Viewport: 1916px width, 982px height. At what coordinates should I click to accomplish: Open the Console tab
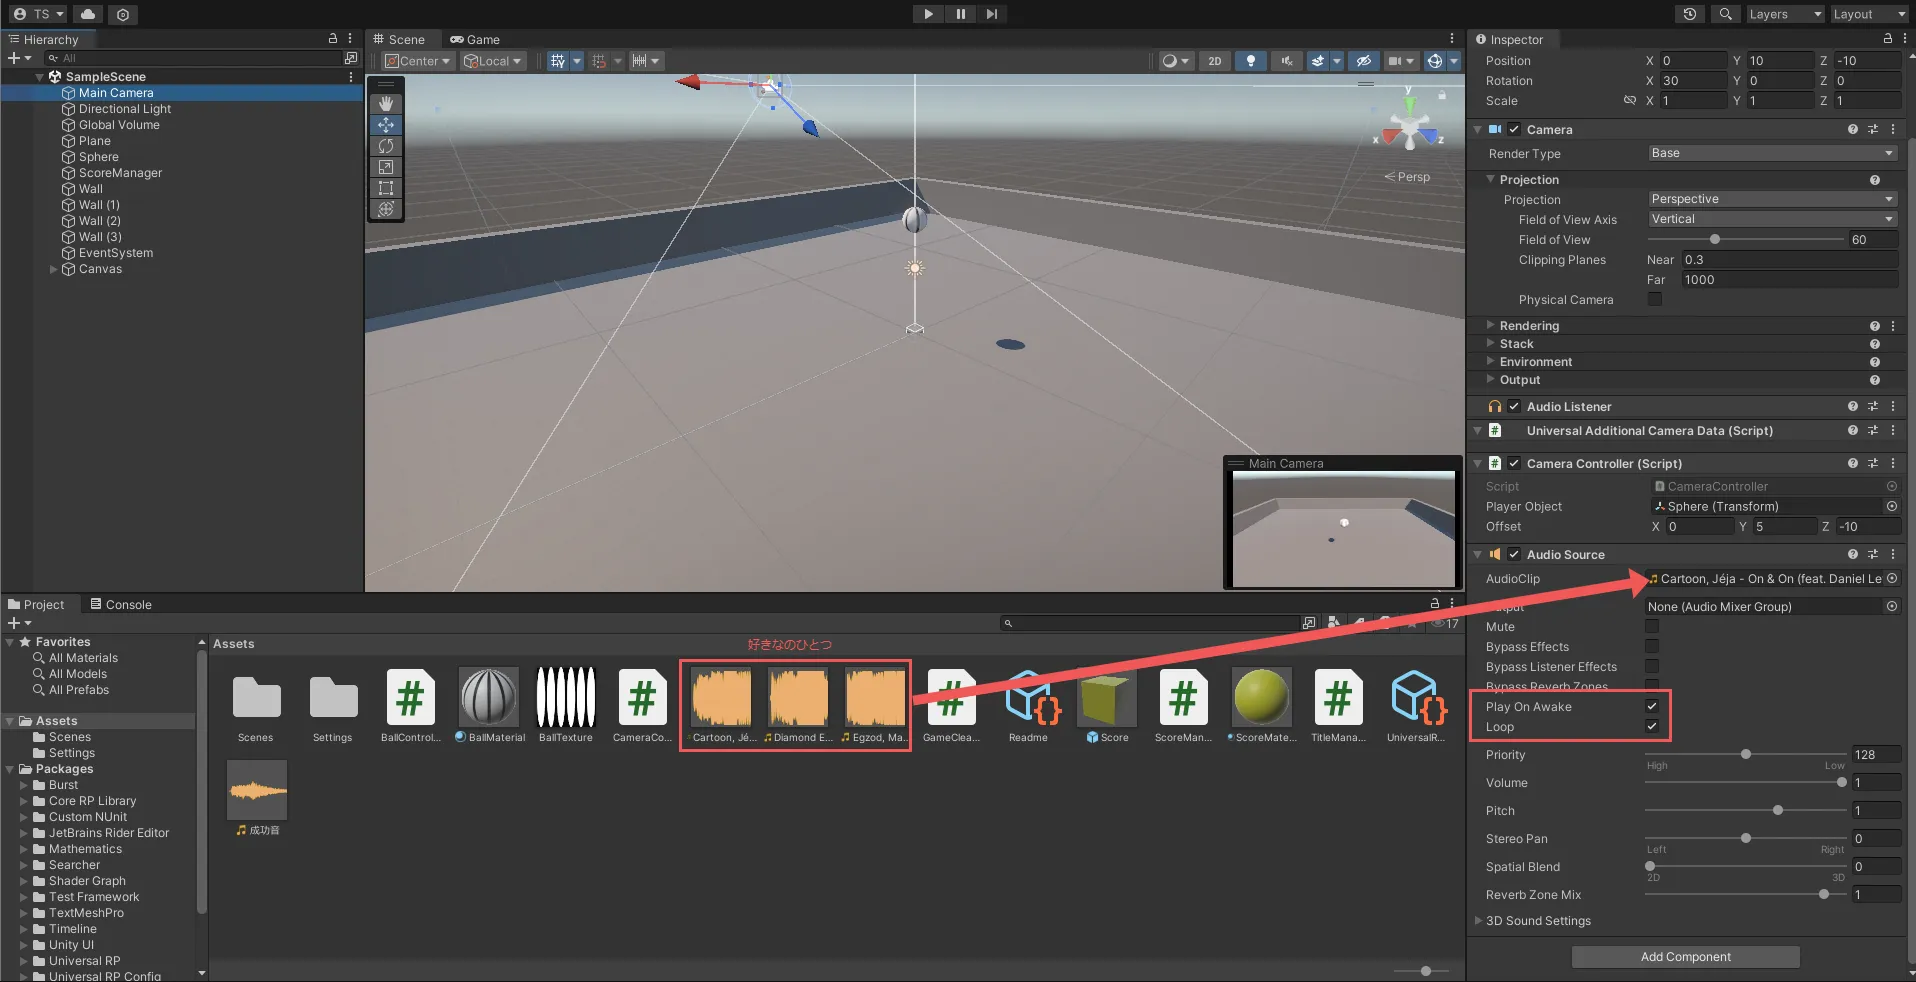tap(122, 605)
